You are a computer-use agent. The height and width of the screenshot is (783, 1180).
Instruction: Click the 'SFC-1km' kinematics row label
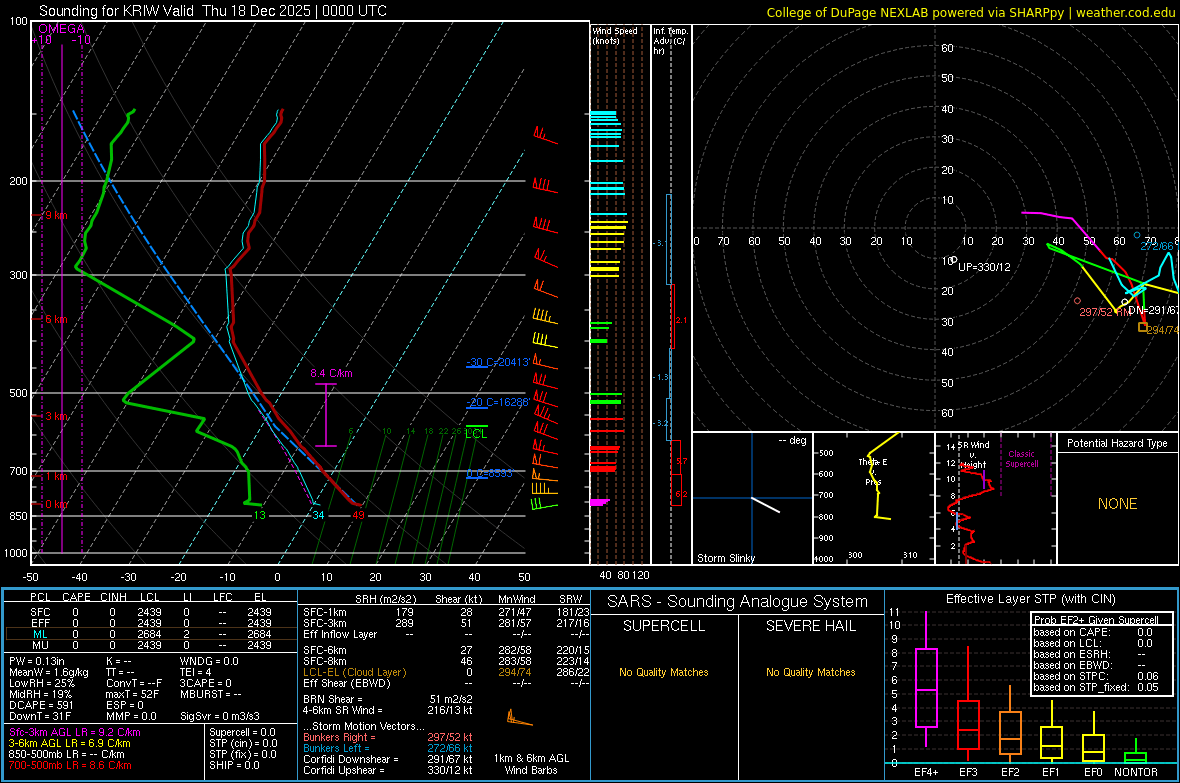(x=325, y=612)
